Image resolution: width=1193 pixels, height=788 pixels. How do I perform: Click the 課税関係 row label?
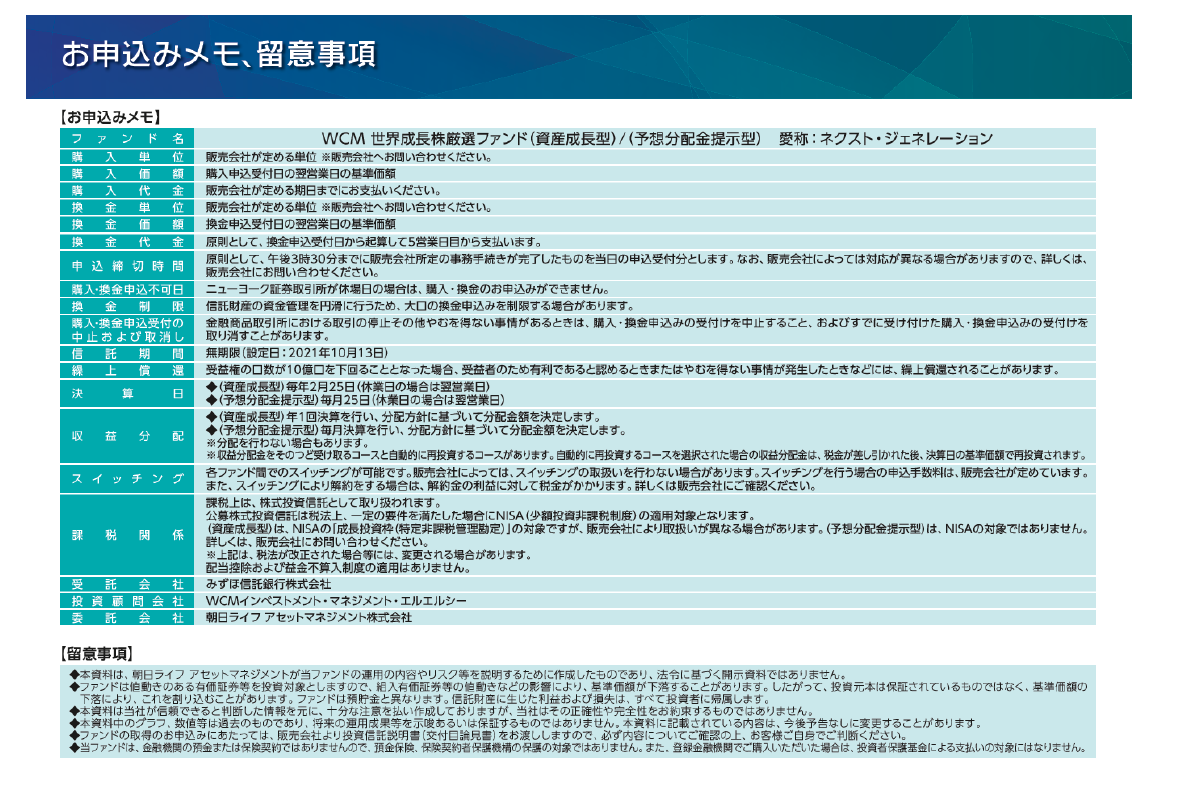tap(127, 535)
